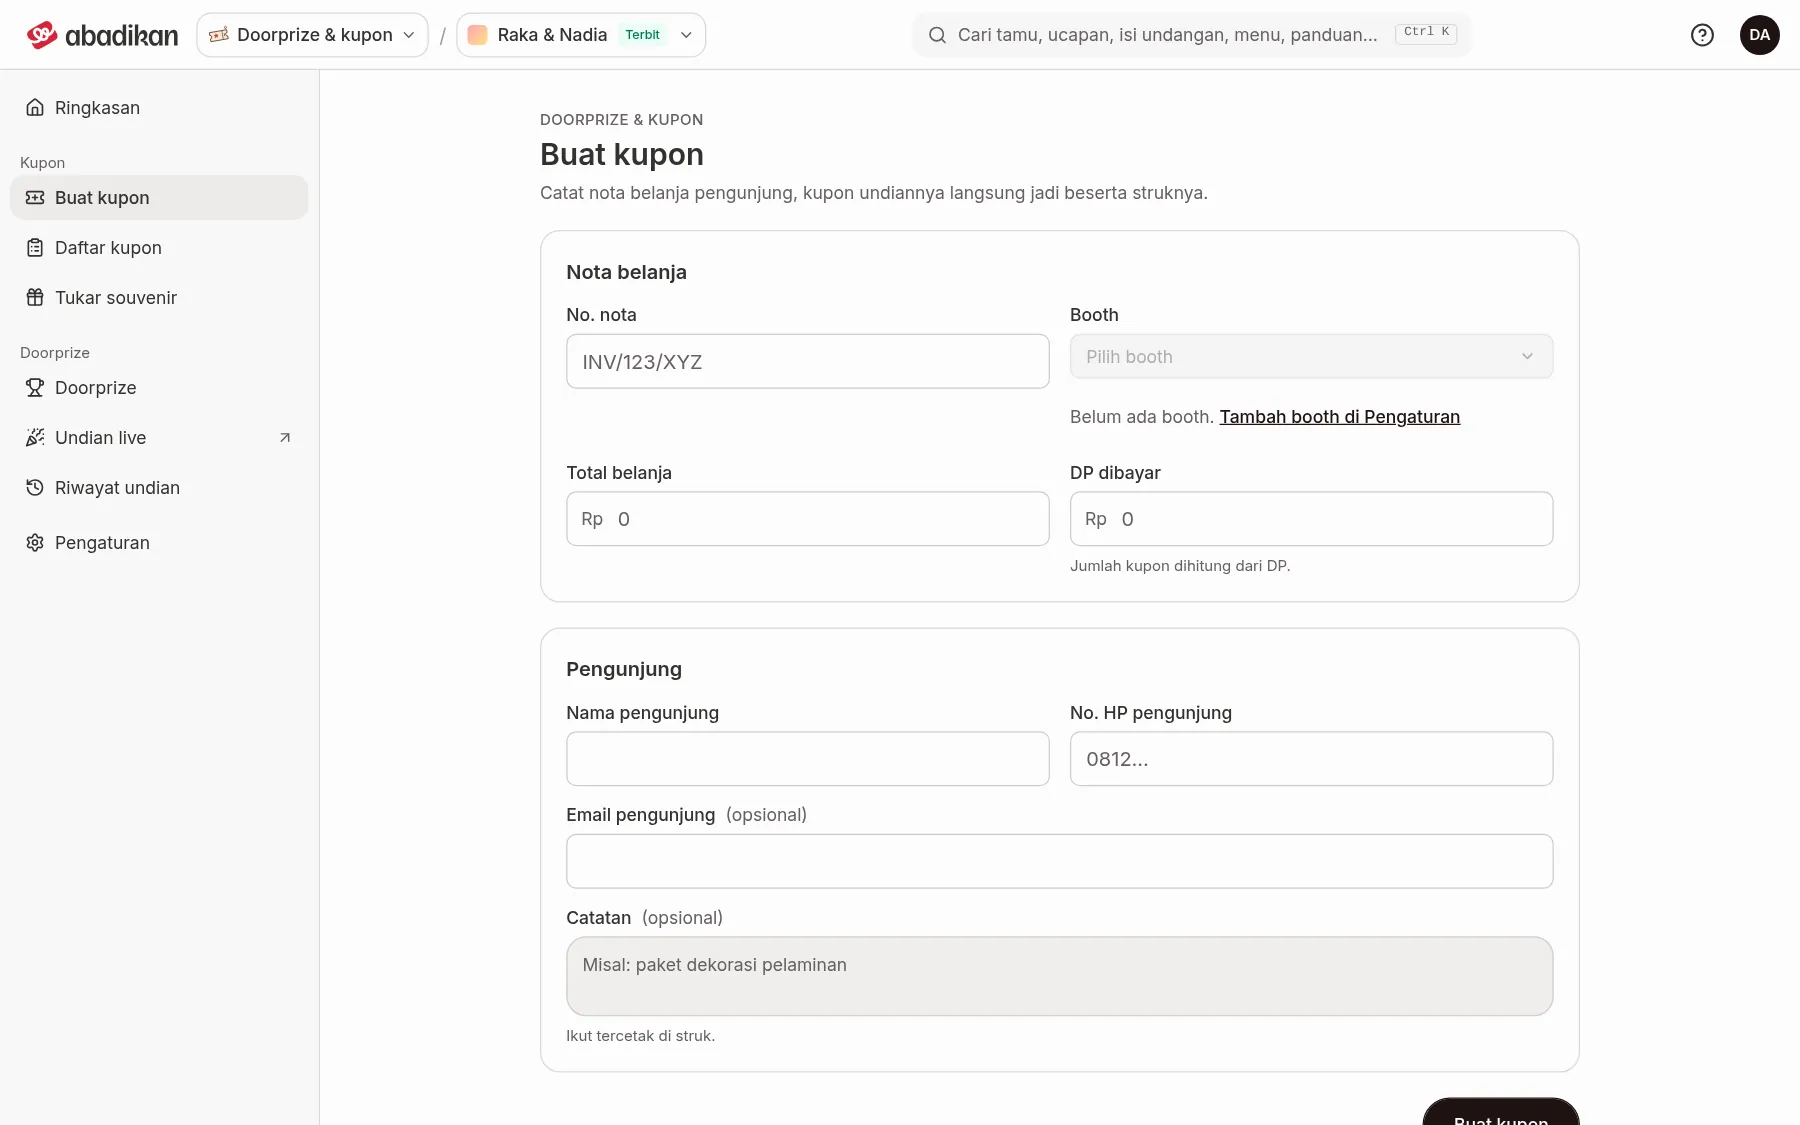The image size is (1800, 1125).
Task: Click the Pengunjung section heading
Action: point(624,669)
